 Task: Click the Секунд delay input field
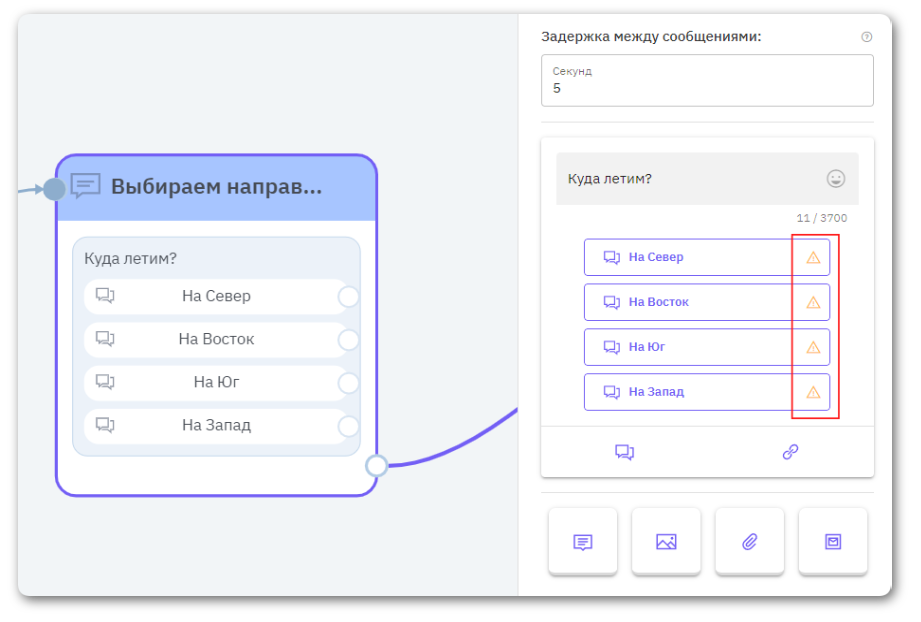pyautogui.click(x=707, y=80)
